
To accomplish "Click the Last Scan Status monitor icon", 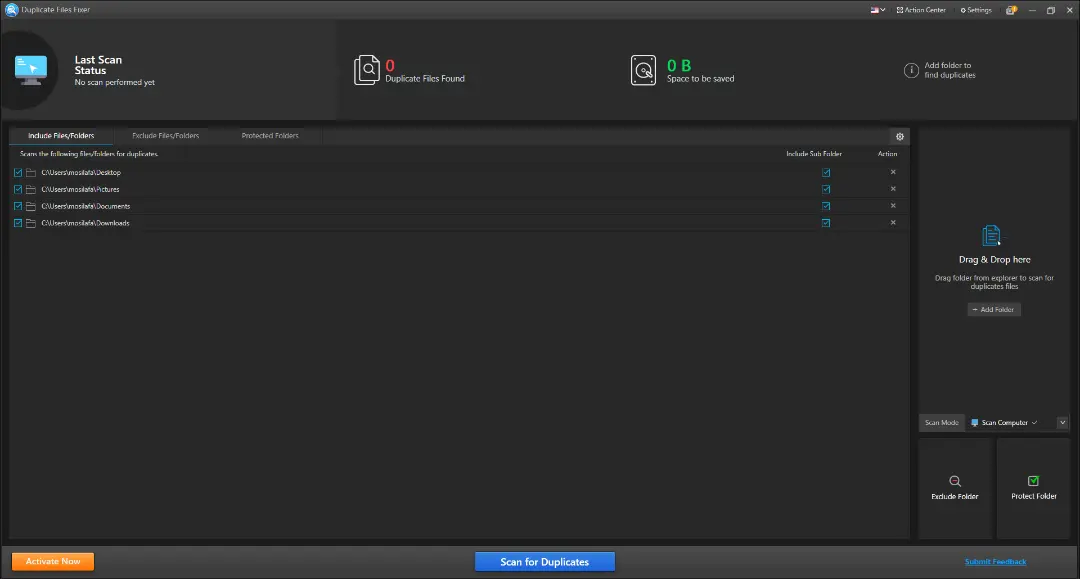I will tap(31, 70).
